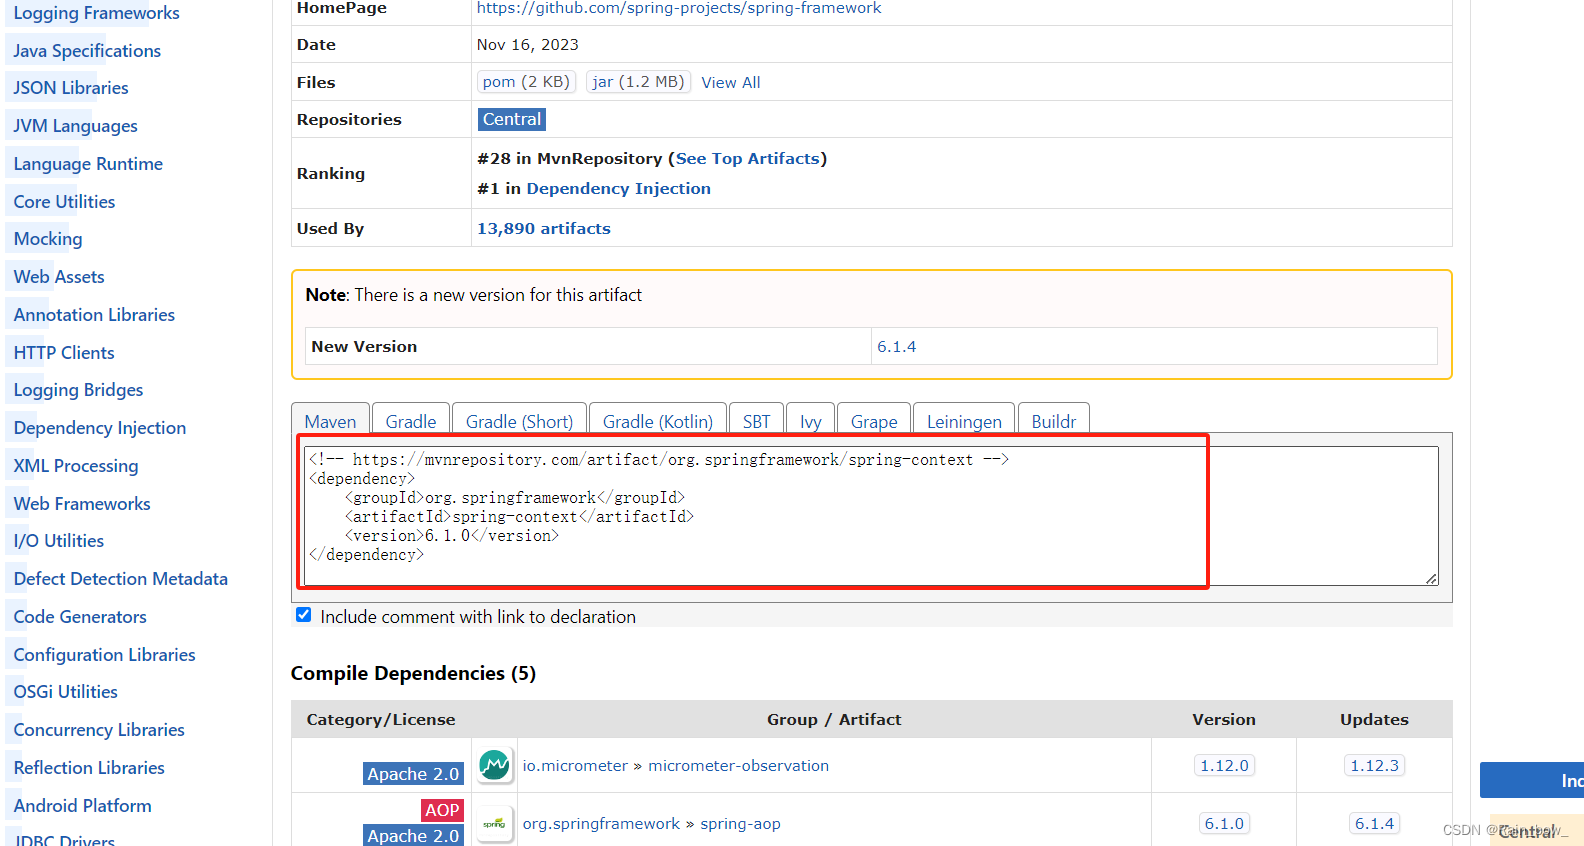Download the pom (2 KB) file
The image size is (1584, 846).
(526, 82)
